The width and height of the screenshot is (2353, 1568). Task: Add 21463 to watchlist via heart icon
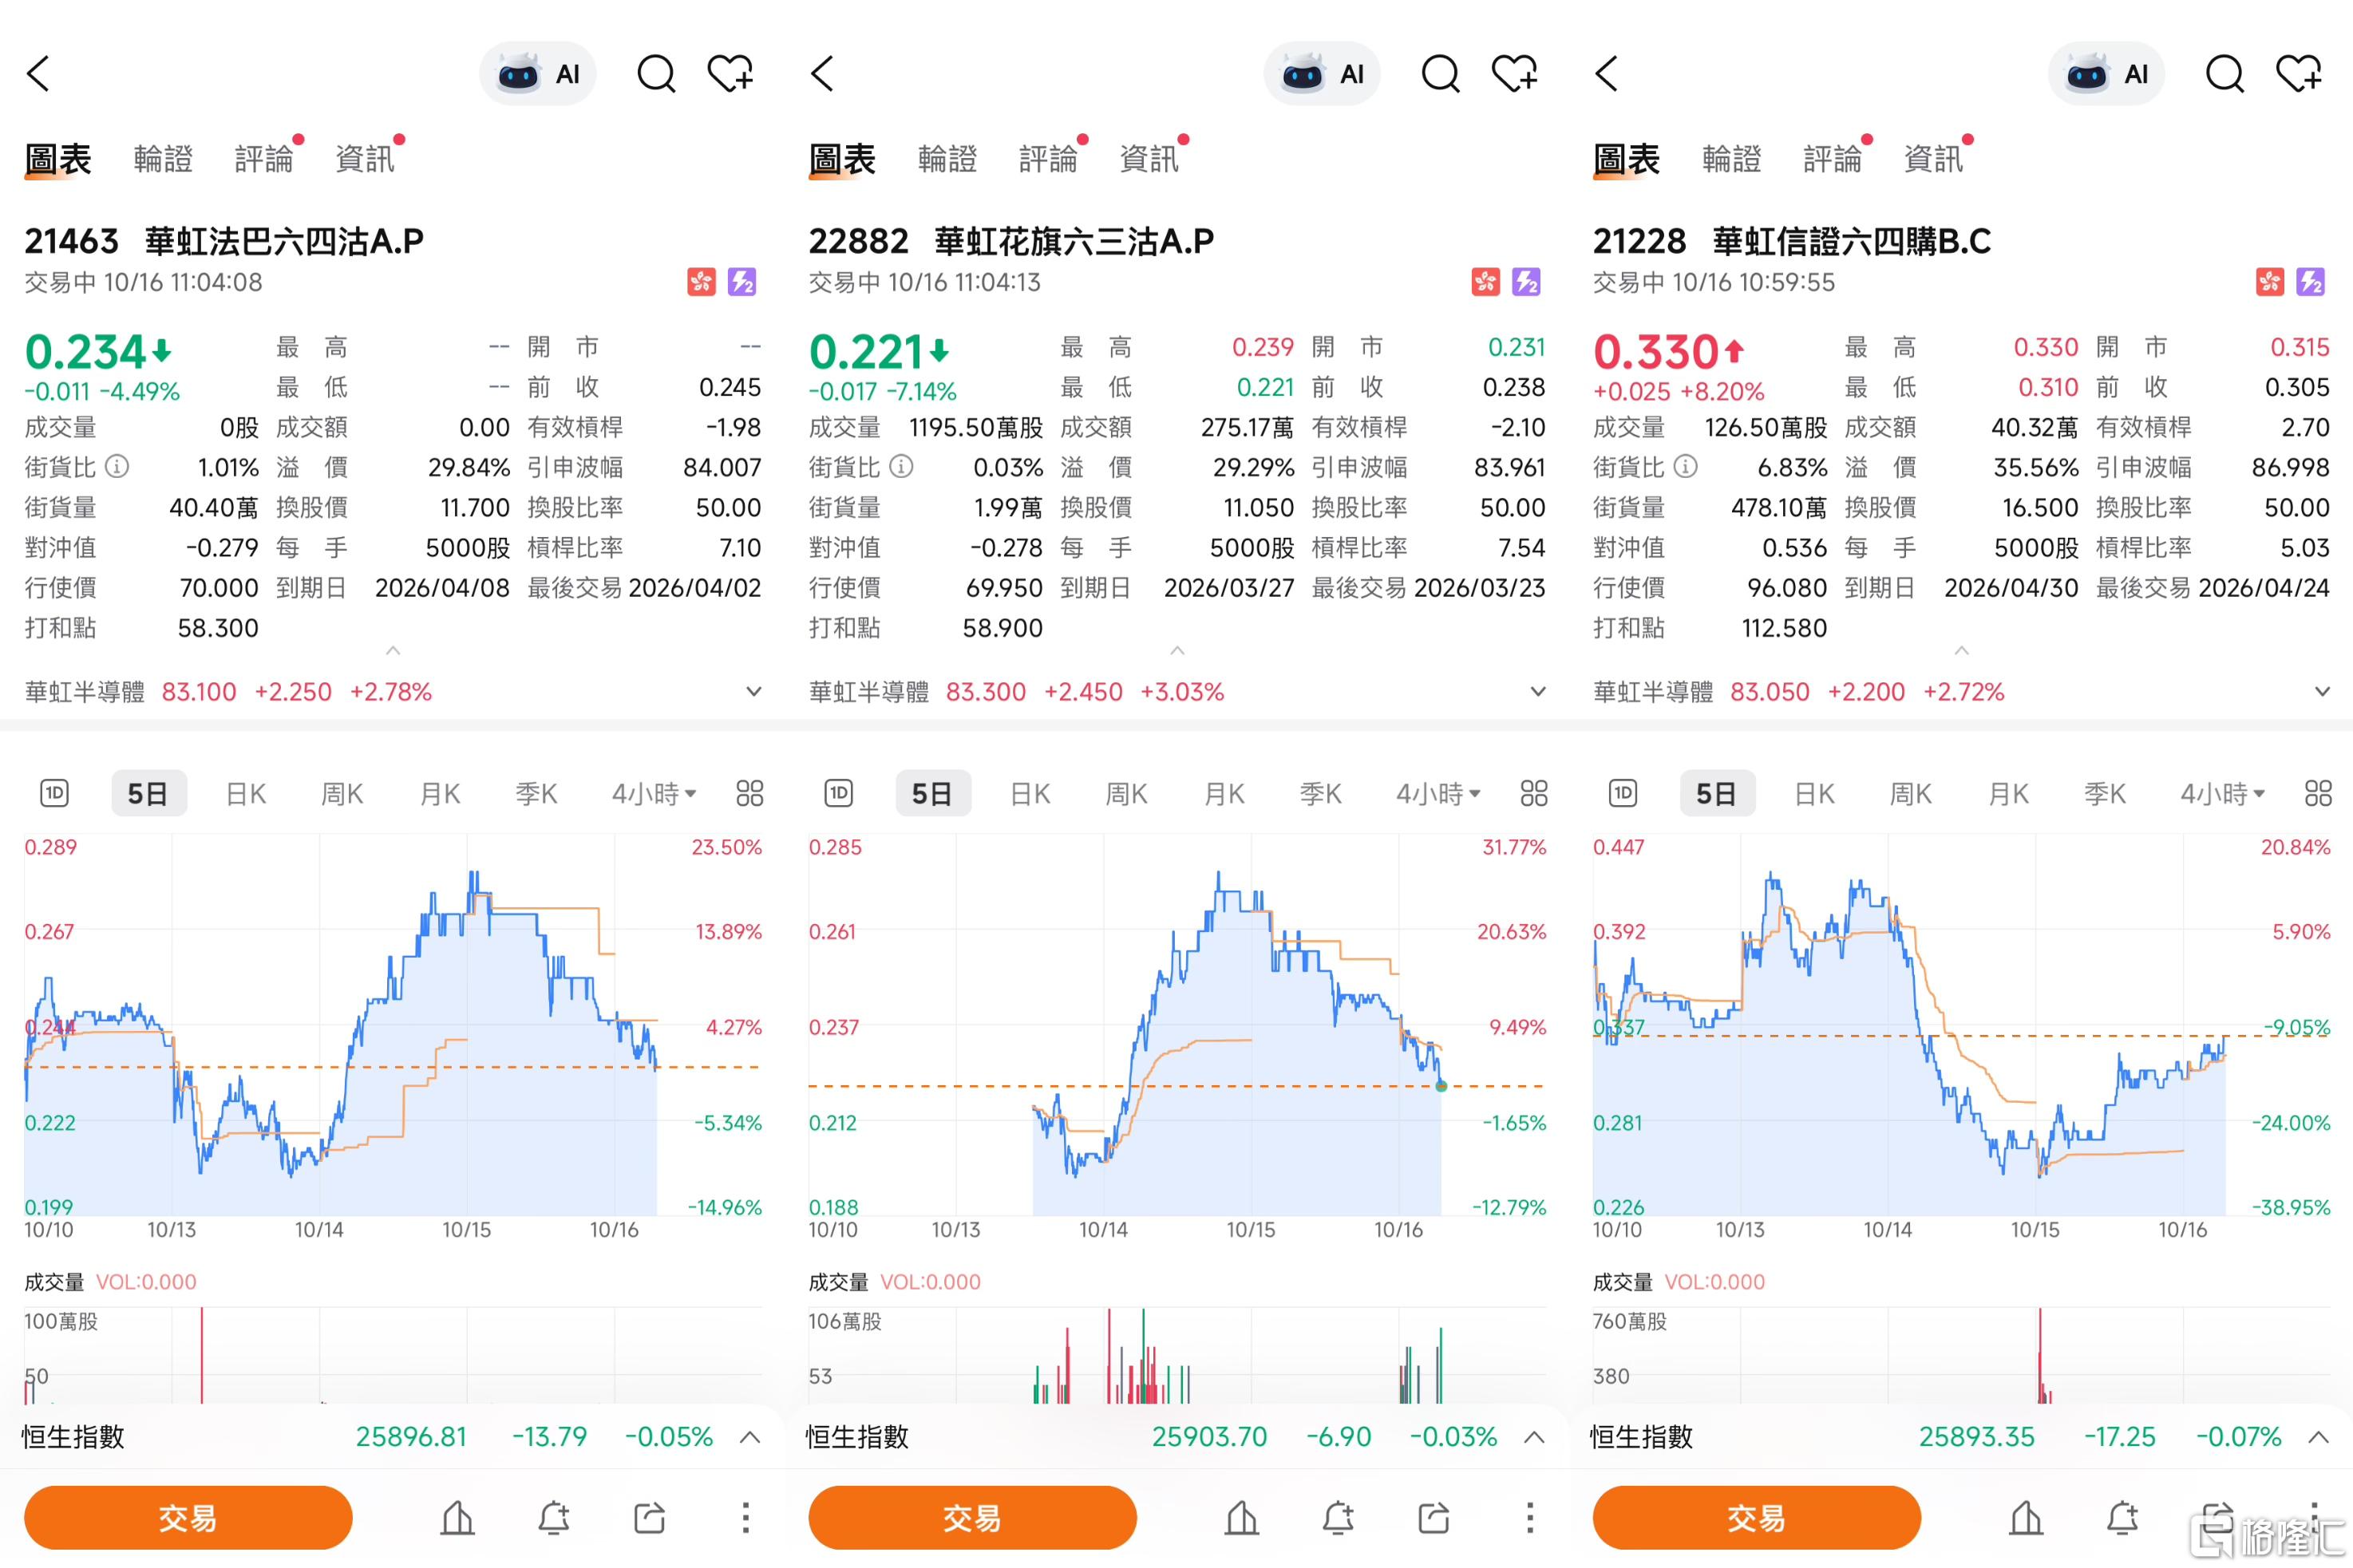tap(730, 74)
